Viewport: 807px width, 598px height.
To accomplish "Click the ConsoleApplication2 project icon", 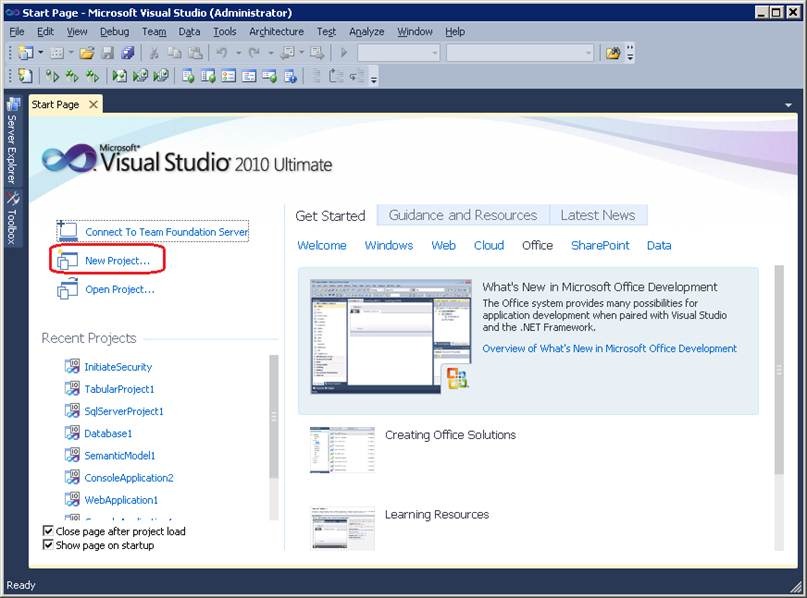I will coord(72,477).
